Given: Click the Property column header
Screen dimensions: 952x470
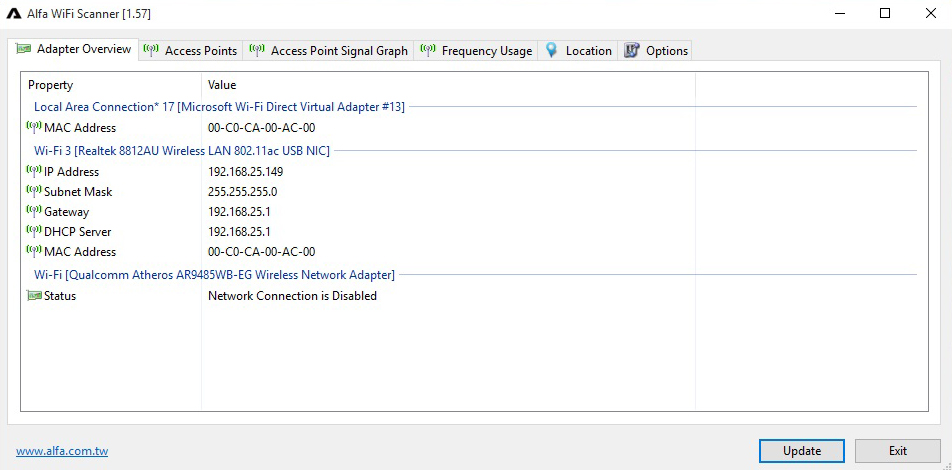Looking at the screenshot, I should click(x=51, y=85).
